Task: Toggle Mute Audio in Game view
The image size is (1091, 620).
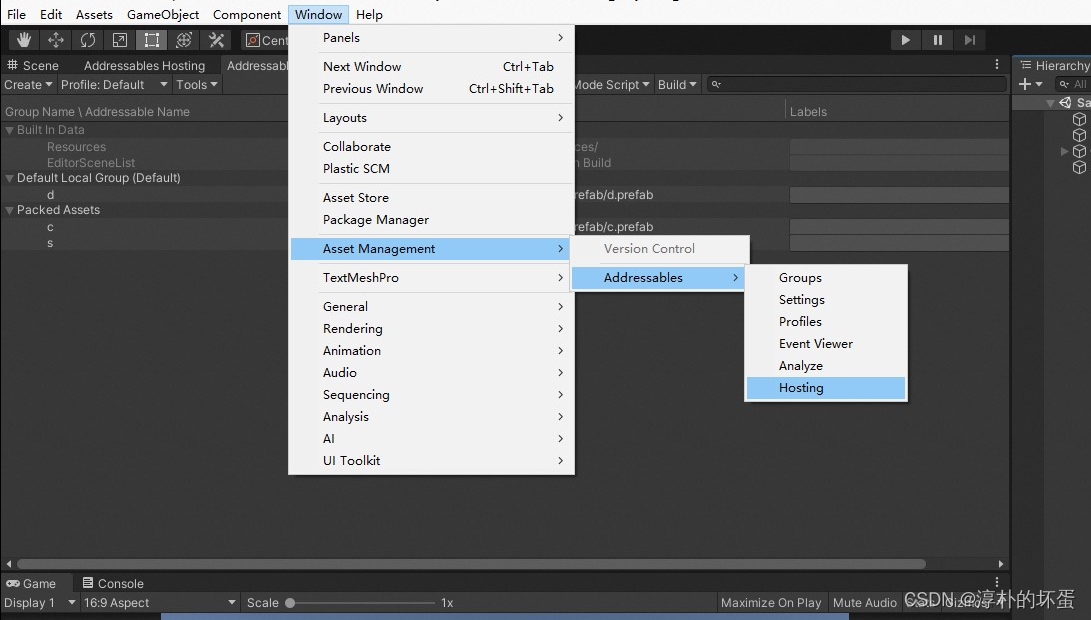Action: (x=864, y=603)
